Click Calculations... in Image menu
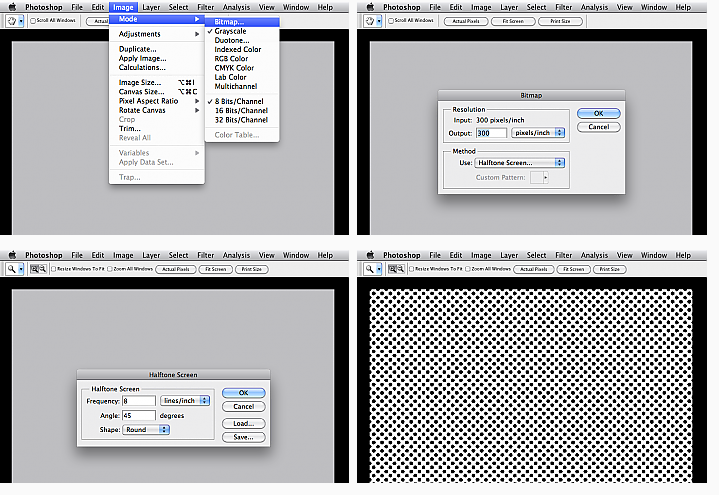719x495 pixels. pos(157,67)
